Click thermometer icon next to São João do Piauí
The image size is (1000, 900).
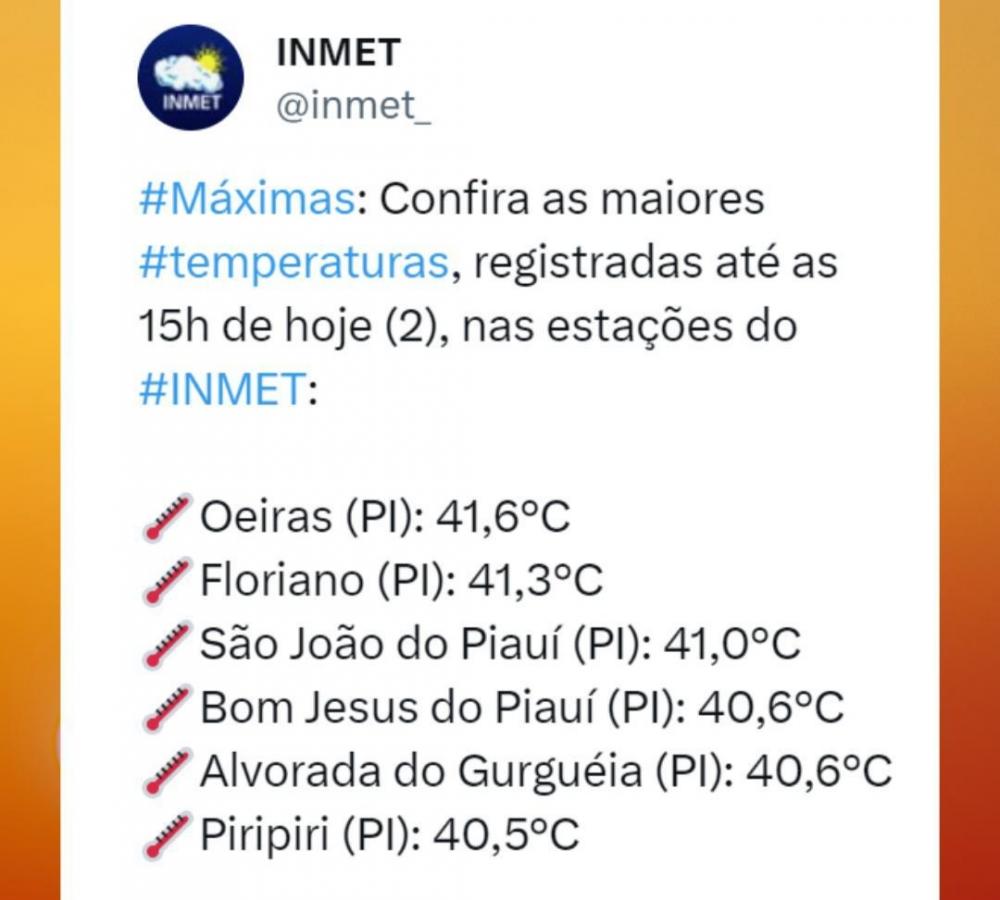click(166, 644)
